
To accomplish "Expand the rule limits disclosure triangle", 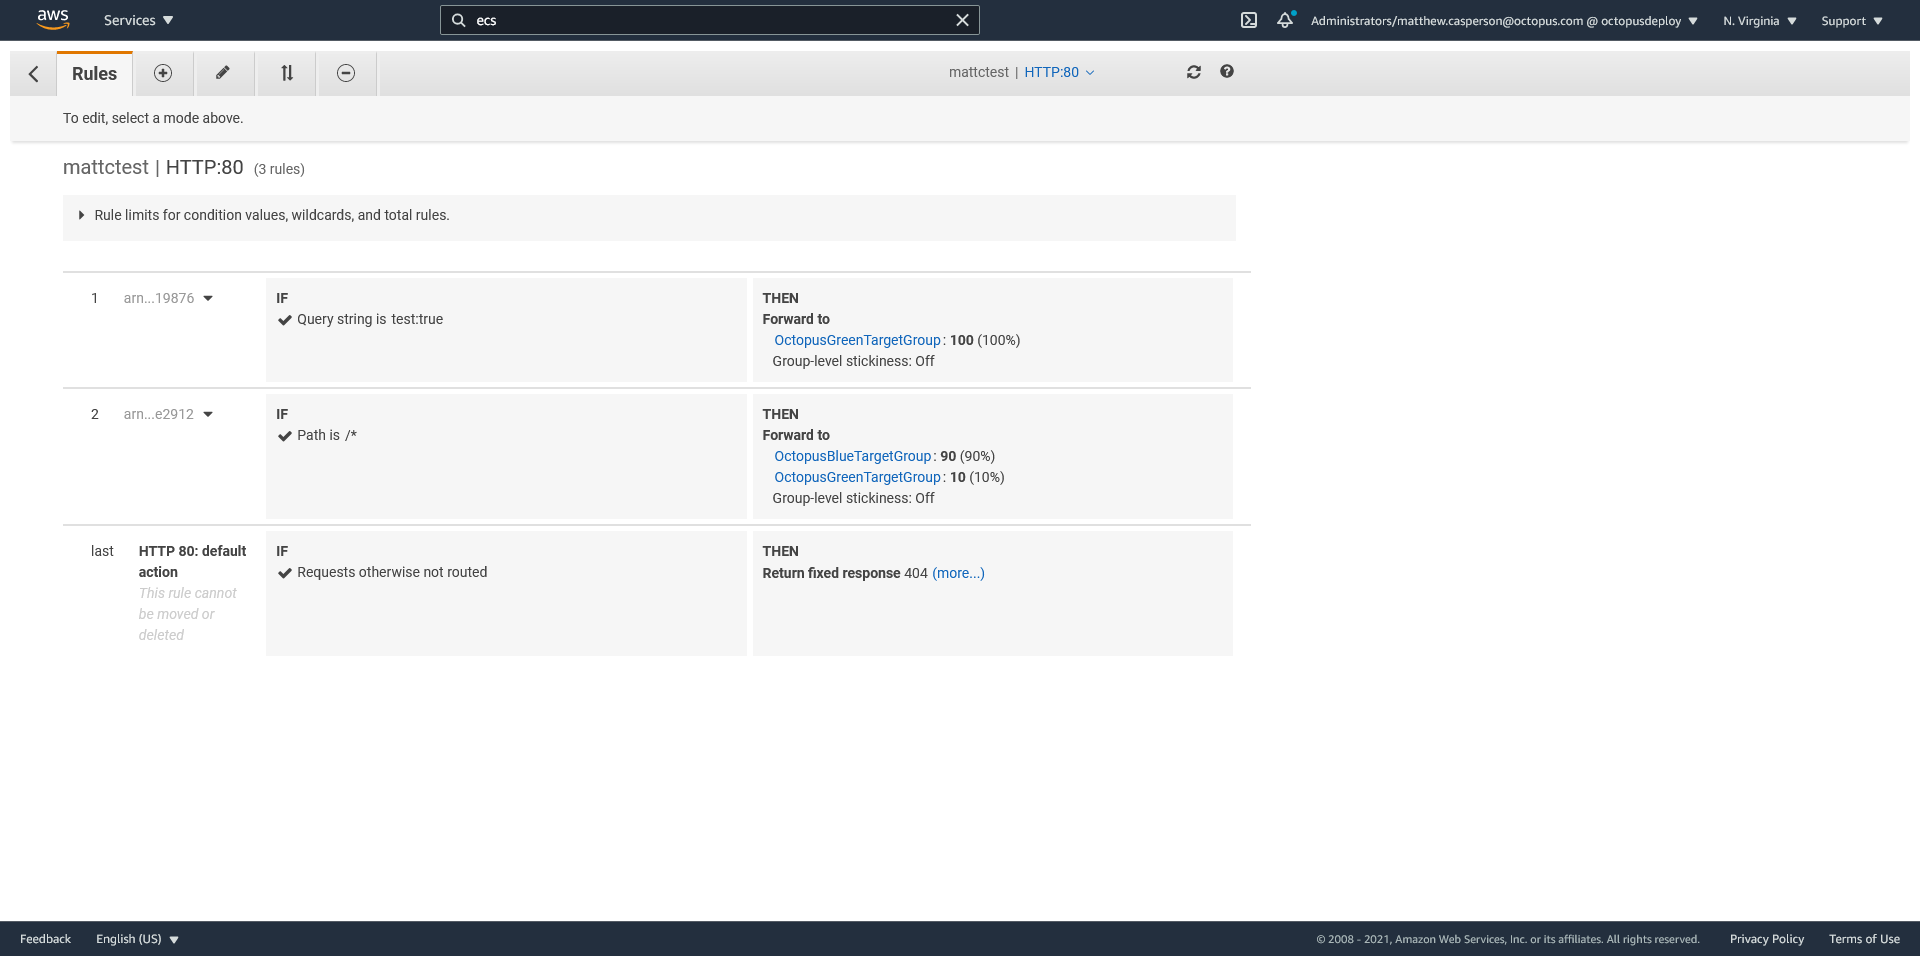I will tap(81, 215).
